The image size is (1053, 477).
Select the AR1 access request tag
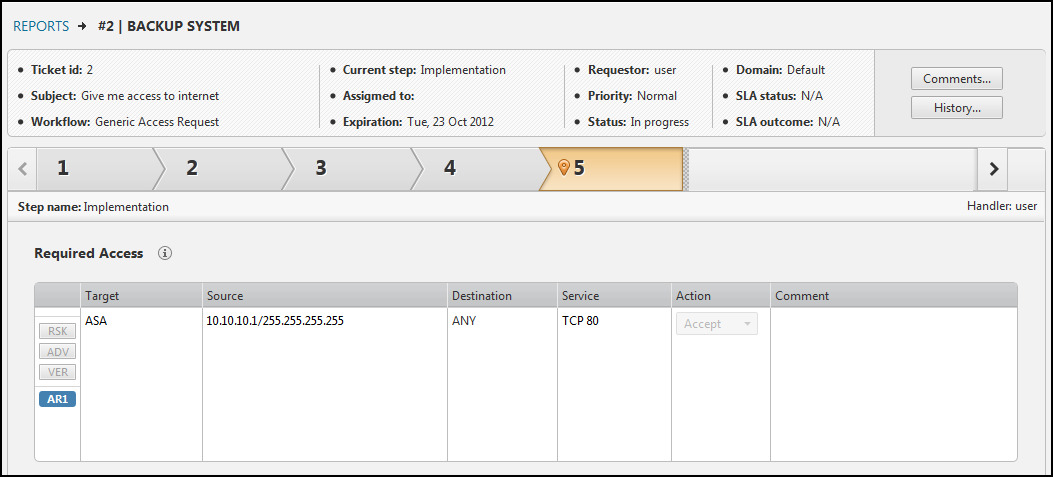(x=57, y=399)
